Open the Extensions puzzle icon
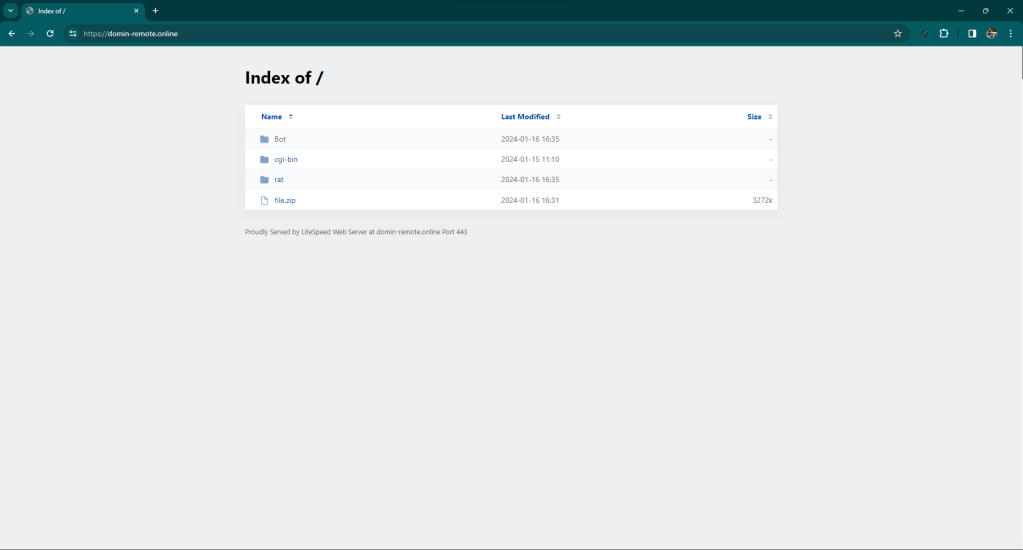1023x550 pixels. point(944,33)
